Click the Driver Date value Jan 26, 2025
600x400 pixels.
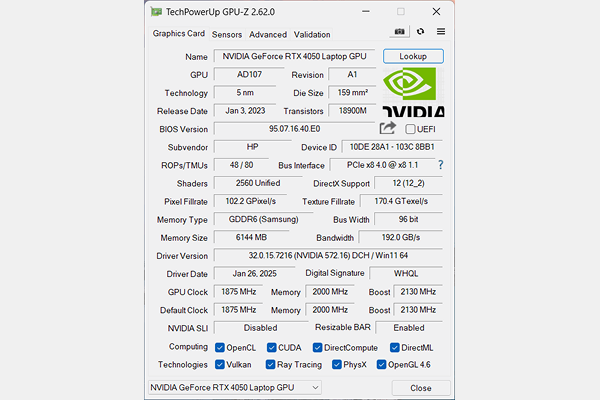(x=254, y=274)
